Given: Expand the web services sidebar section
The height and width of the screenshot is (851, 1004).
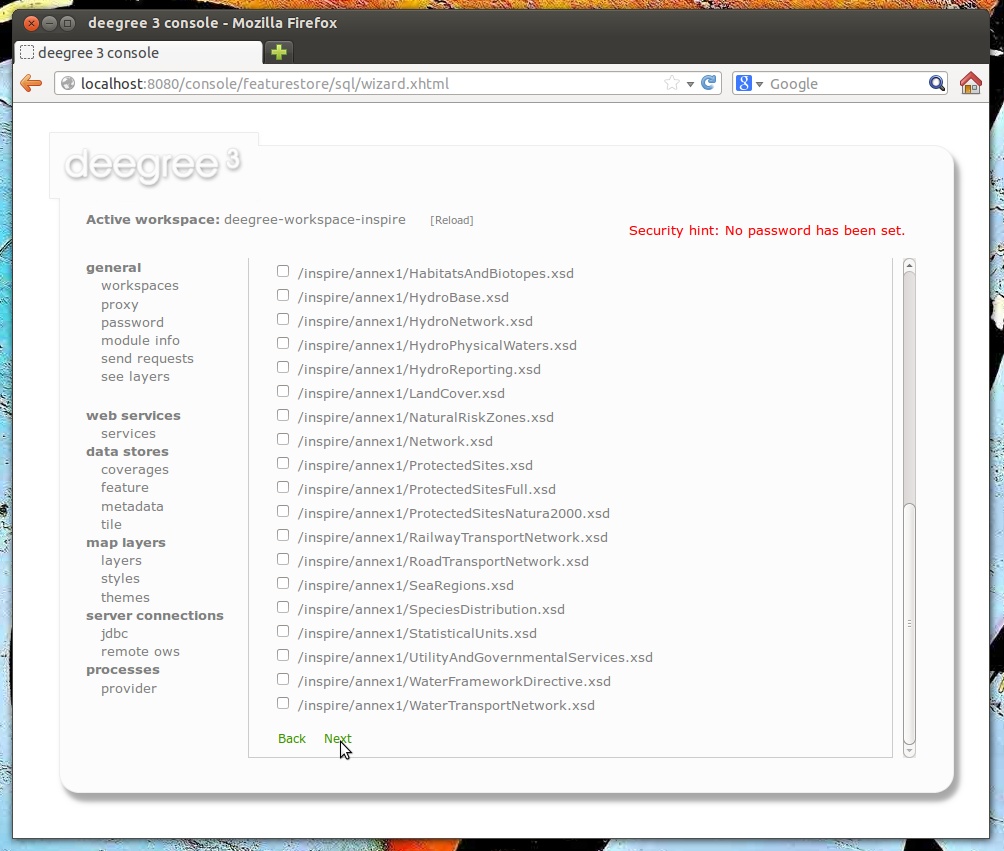Looking at the screenshot, I should [133, 415].
